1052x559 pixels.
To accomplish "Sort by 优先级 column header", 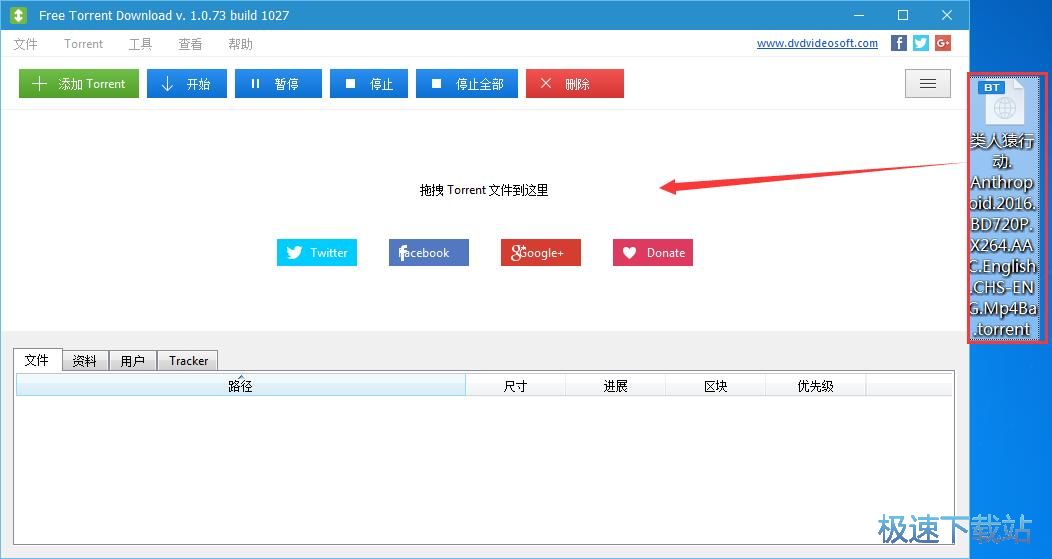I will click(815, 386).
